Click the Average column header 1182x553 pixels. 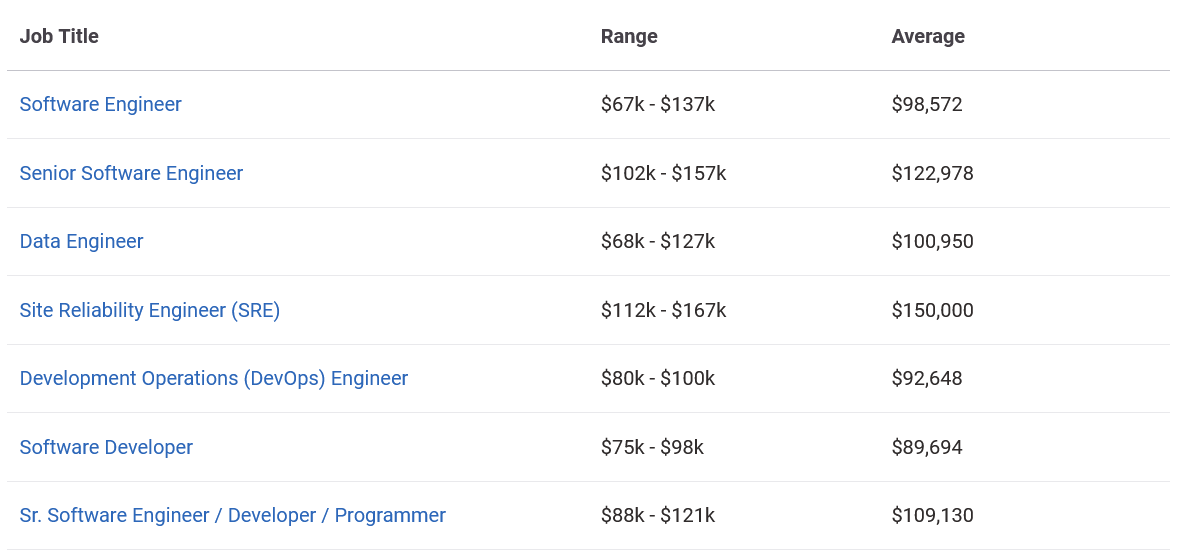928,36
